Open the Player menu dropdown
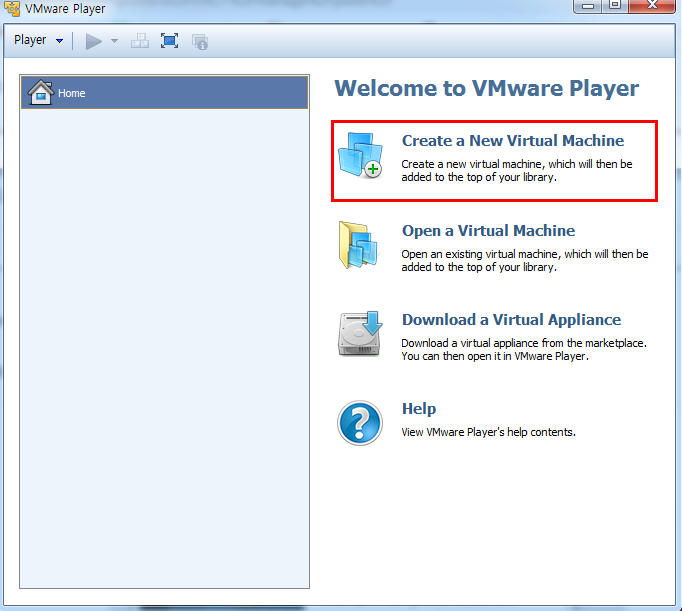Screen dimensions: 682x611 pos(38,40)
